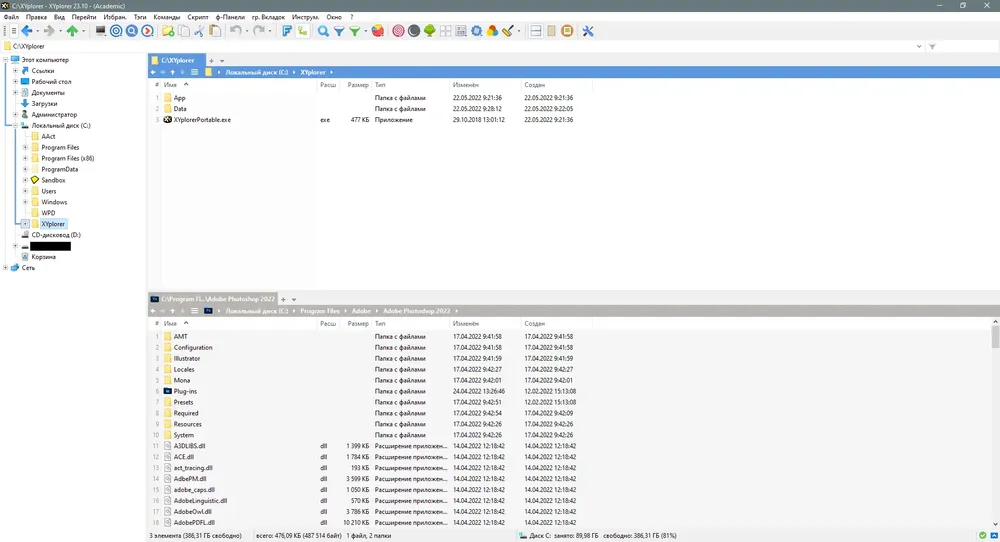This screenshot has height=542, width=1000.
Task: Click the green tree icon in toolbar
Action: pyautogui.click(x=430, y=31)
